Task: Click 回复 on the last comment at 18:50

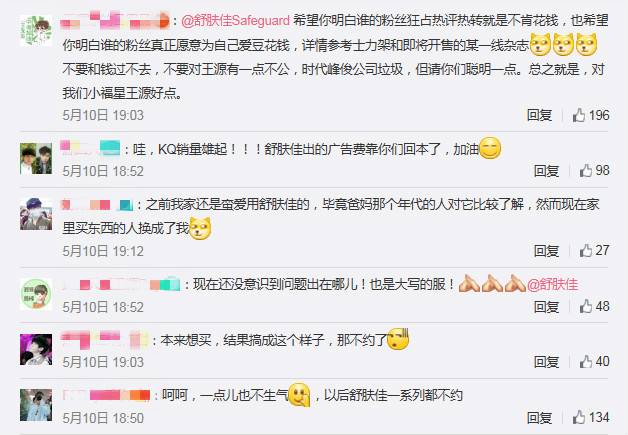Action: (x=539, y=418)
